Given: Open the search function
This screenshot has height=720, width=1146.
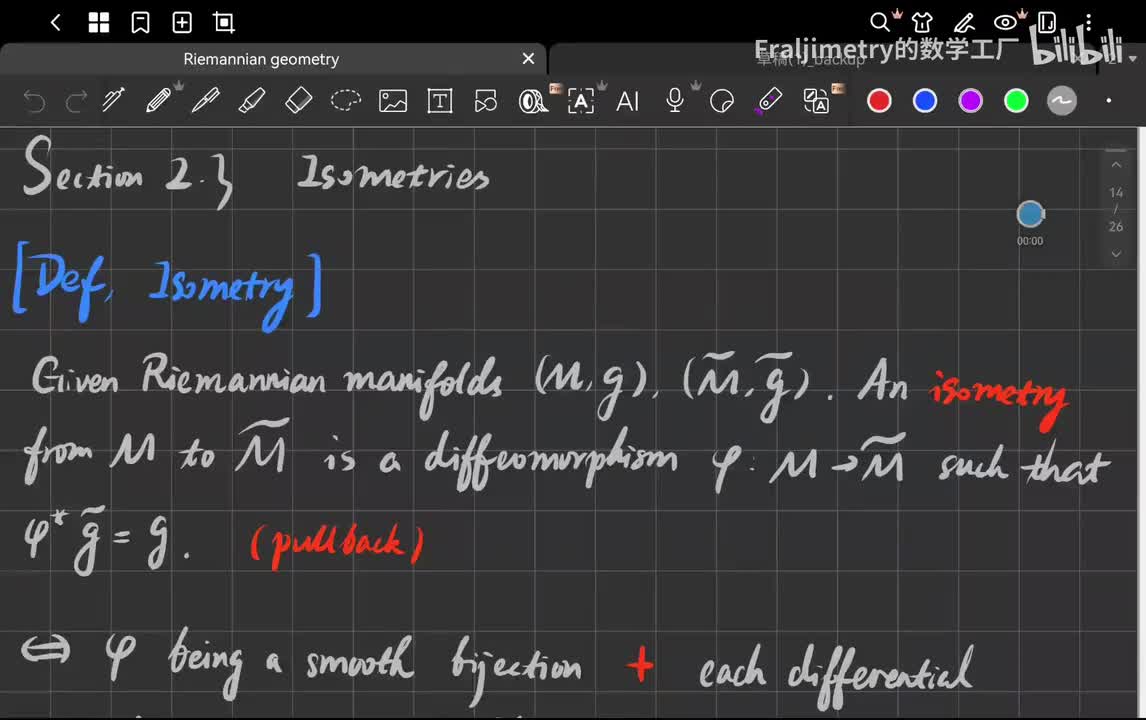Looking at the screenshot, I should (x=880, y=23).
